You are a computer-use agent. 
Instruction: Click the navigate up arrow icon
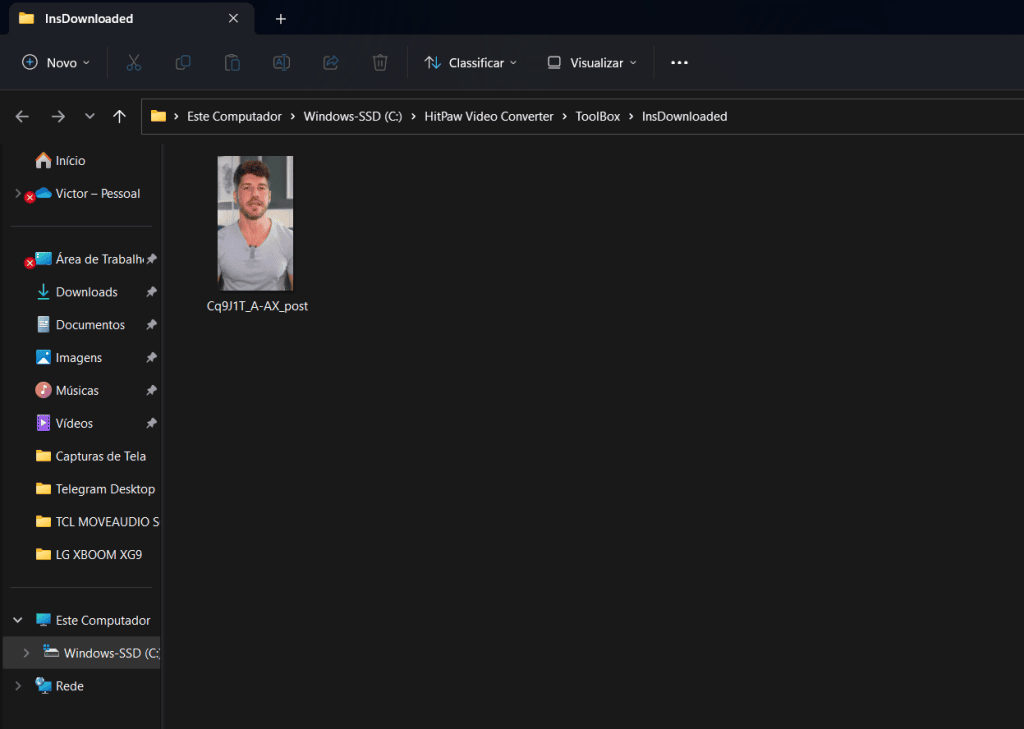119,116
